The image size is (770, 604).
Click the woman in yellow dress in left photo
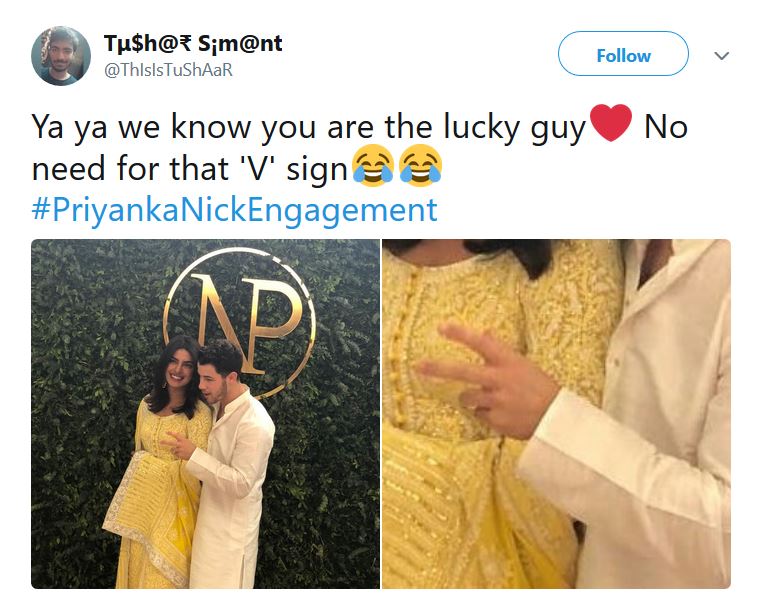click(157, 462)
